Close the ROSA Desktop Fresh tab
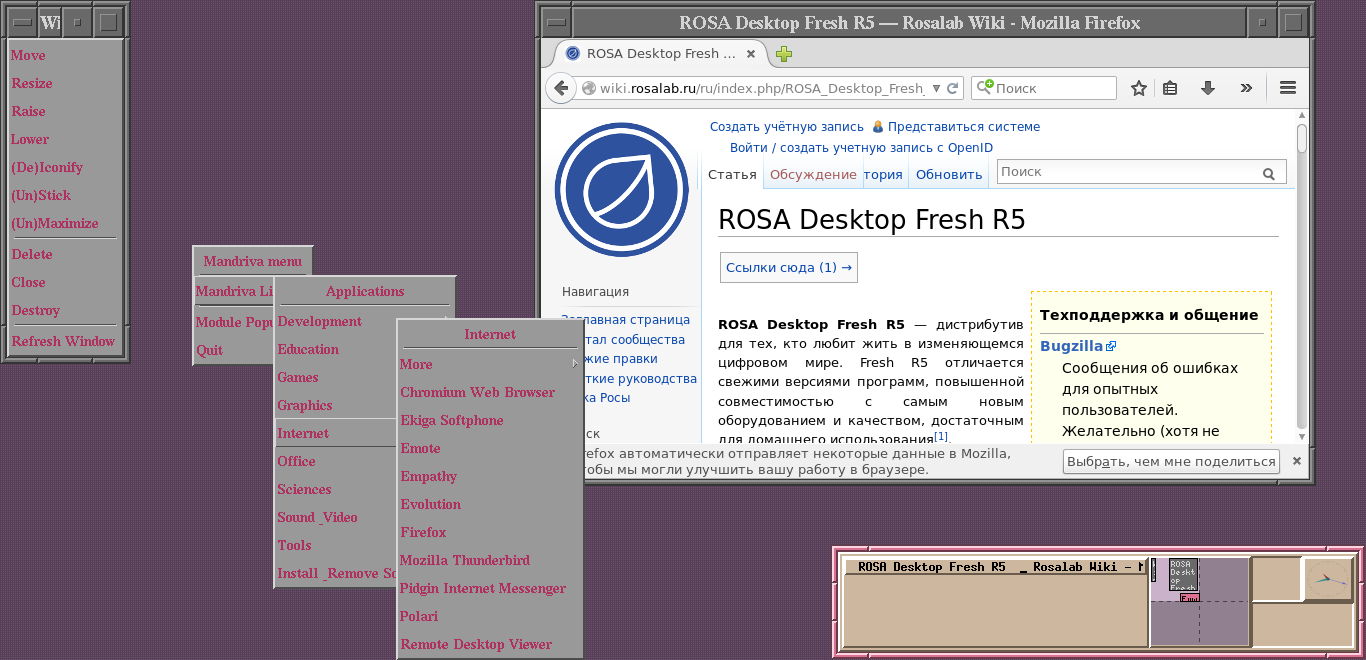The height and width of the screenshot is (660, 1366). (x=752, y=54)
